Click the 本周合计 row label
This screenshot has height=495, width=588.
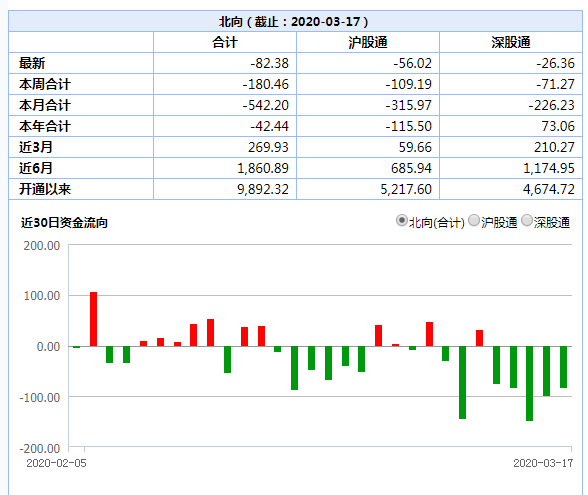point(45,84)
